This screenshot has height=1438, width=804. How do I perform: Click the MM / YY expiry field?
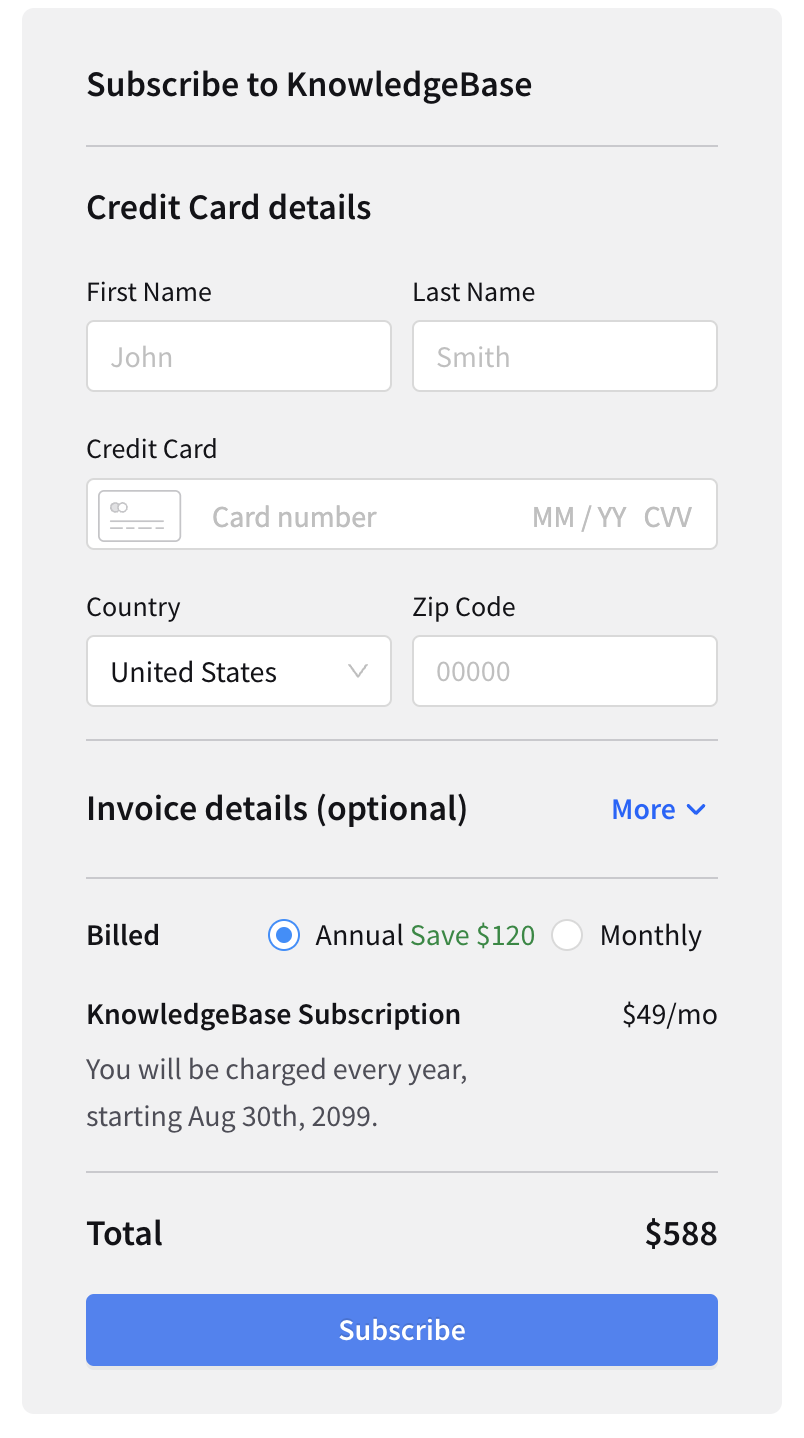point(579,517)
